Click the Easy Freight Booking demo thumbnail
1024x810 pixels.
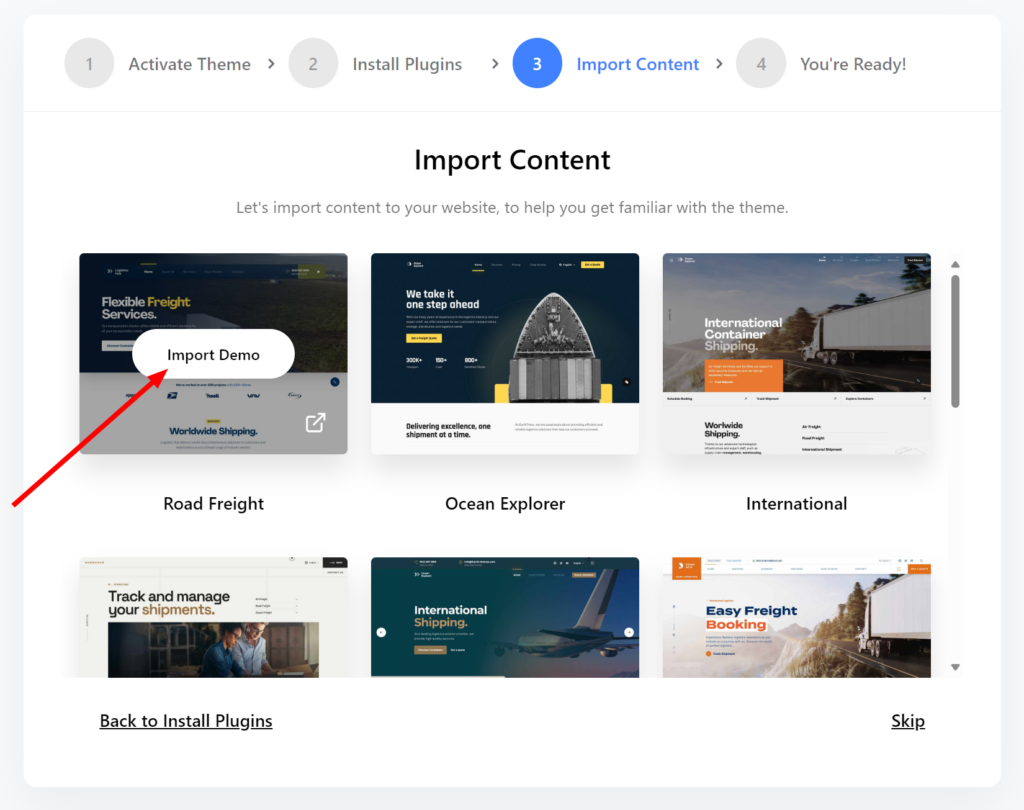(796, 617)
